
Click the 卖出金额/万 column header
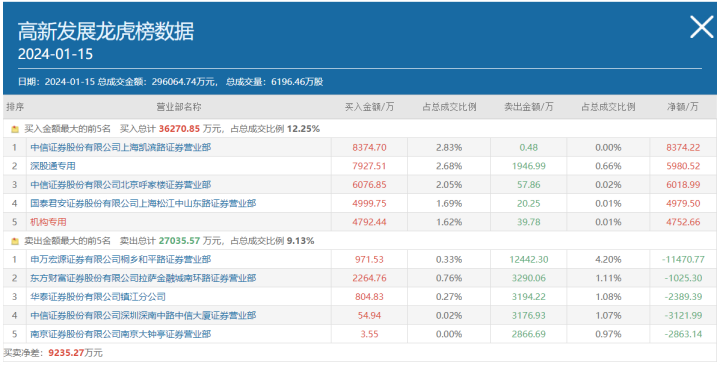tap(529, 107)
